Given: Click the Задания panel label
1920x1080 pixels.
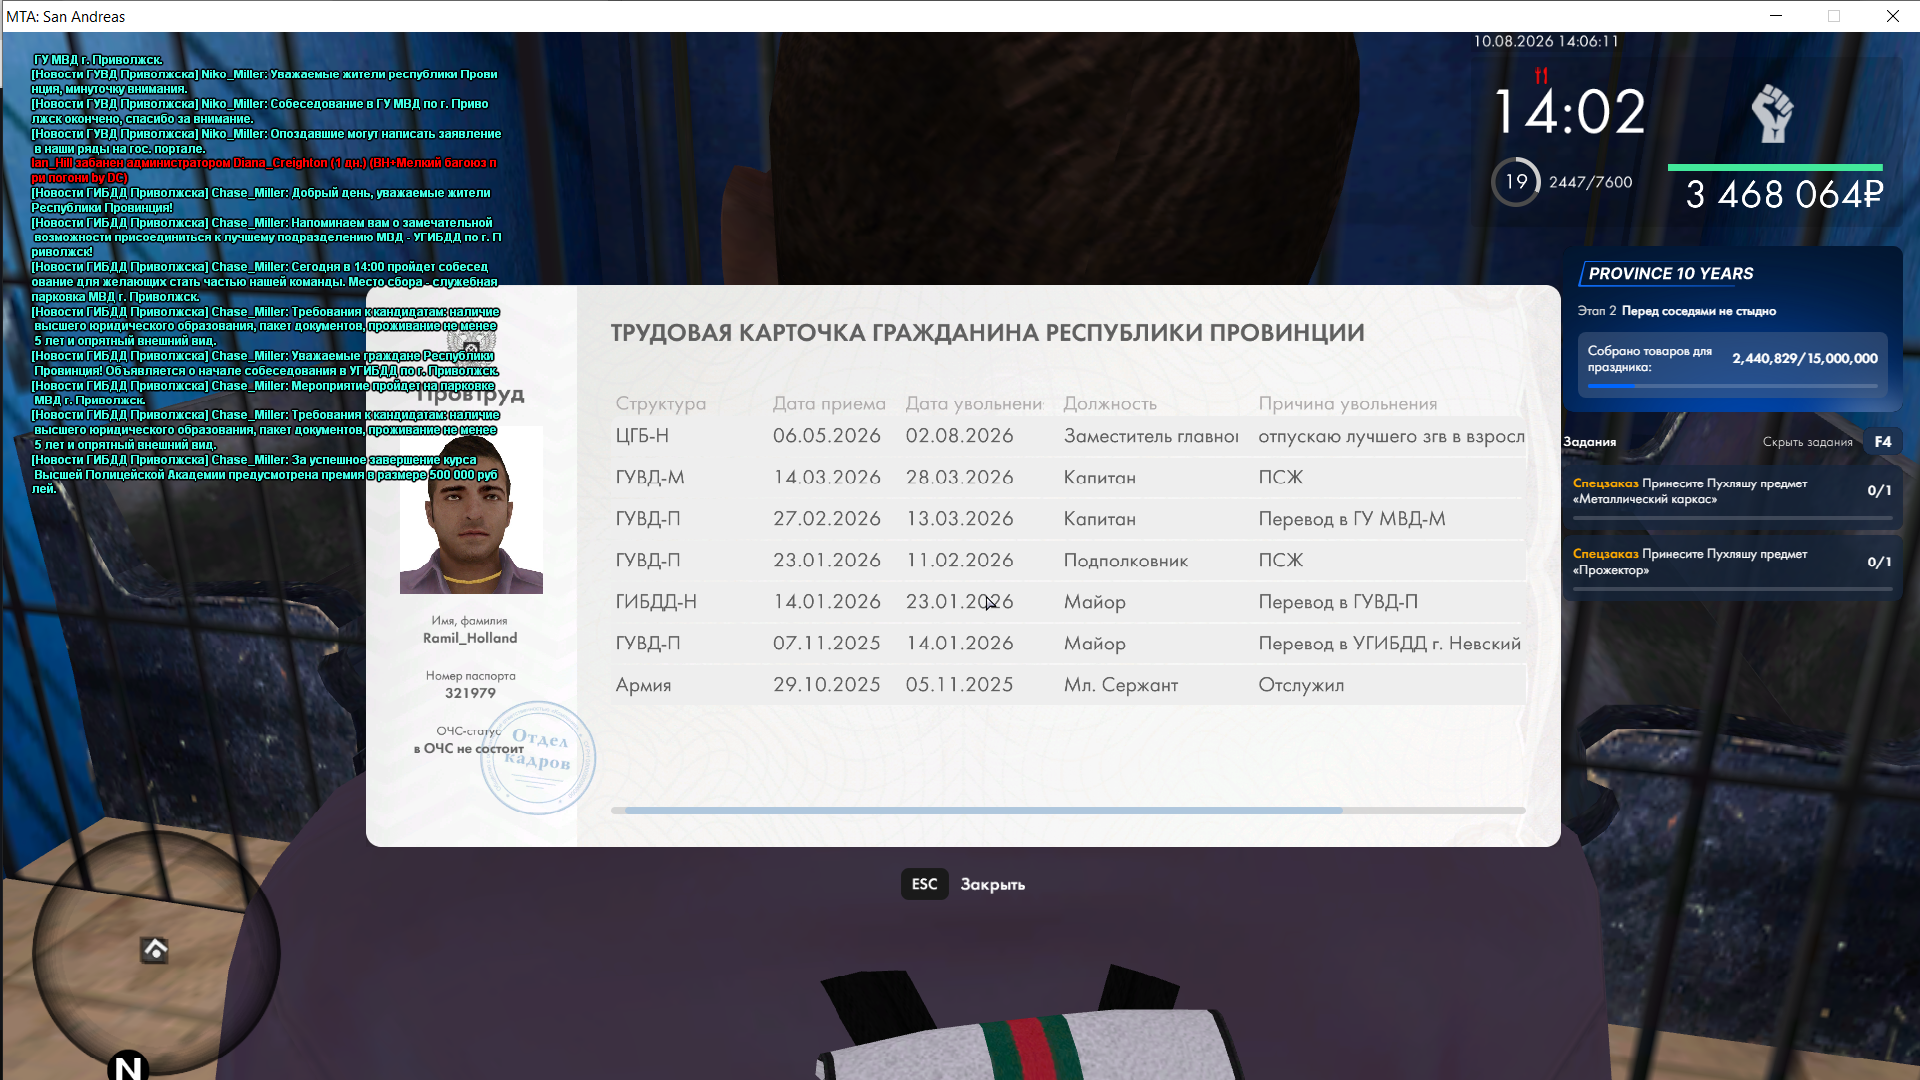Looking at the screenshot, I should point(1590,442).
